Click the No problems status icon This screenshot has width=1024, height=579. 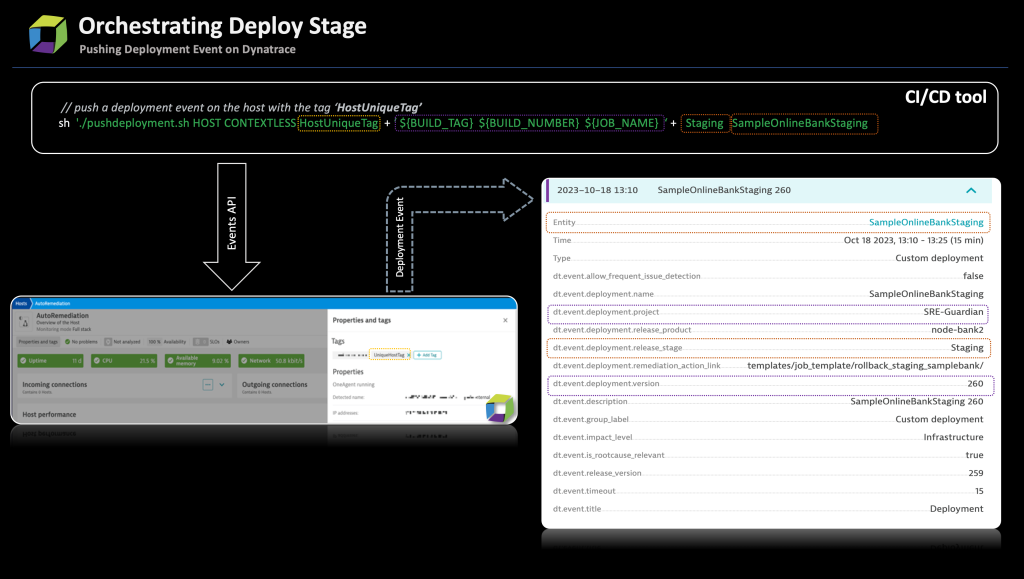pyautogui.click(x=68, y=341)
